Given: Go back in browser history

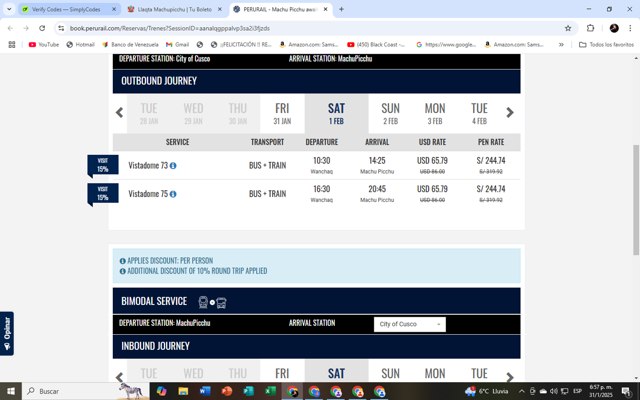Looking at the screenshot, I should (x=11, y=28).
